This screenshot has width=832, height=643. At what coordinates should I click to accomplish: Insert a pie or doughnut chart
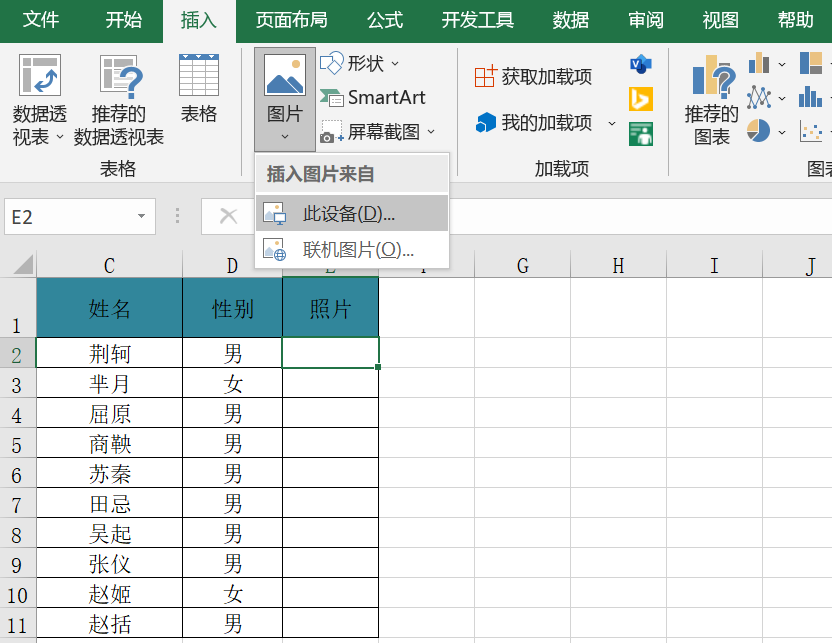coord(759,131)
